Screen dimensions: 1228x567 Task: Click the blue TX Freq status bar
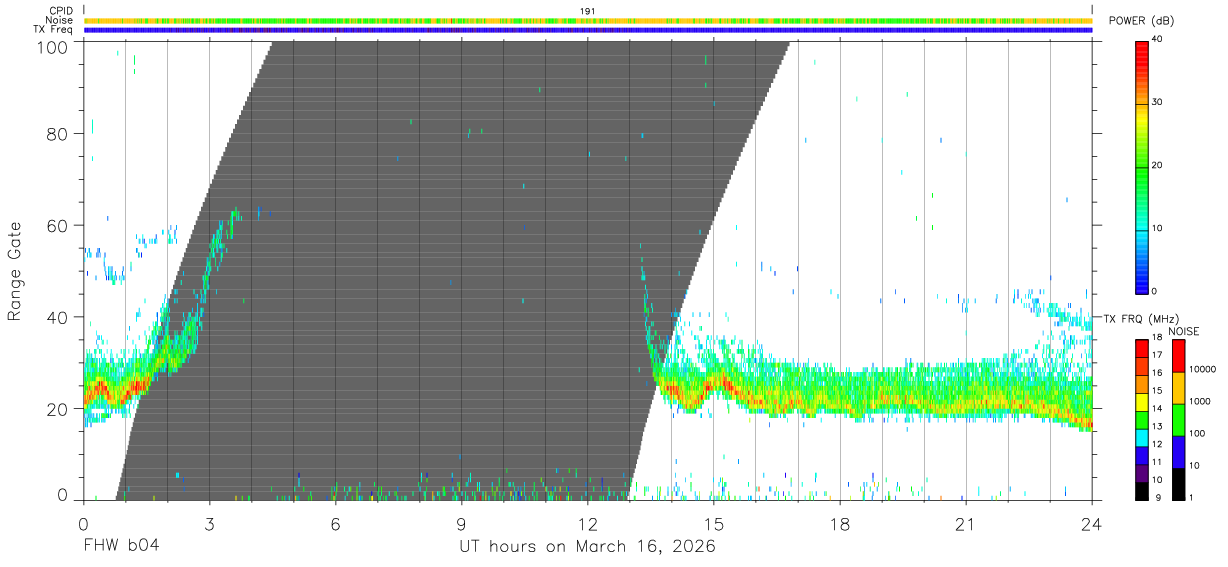click(588, 30)
